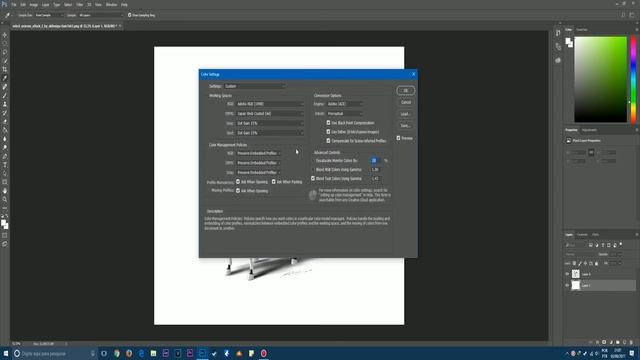Click the globe info icon in Color Settings
The width and height of the screenshot is (640, 360).
[313, 195]
